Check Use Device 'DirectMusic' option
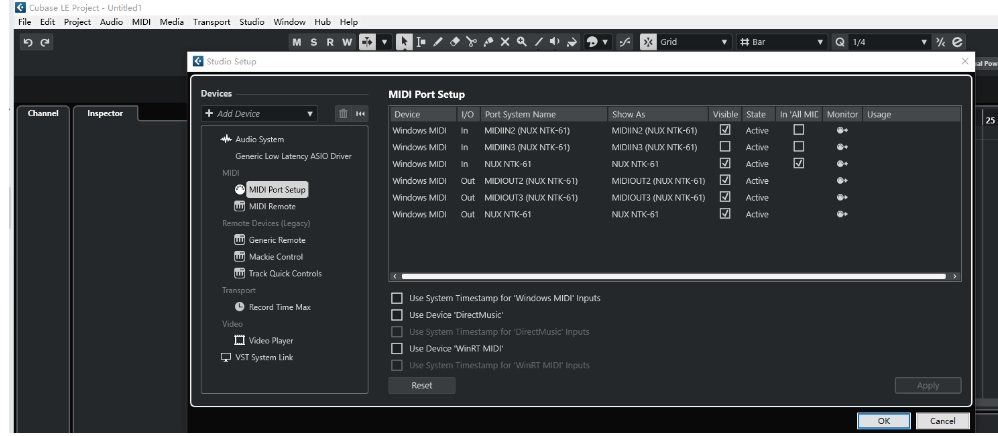998x436 pixels. (x=397, y=315)
